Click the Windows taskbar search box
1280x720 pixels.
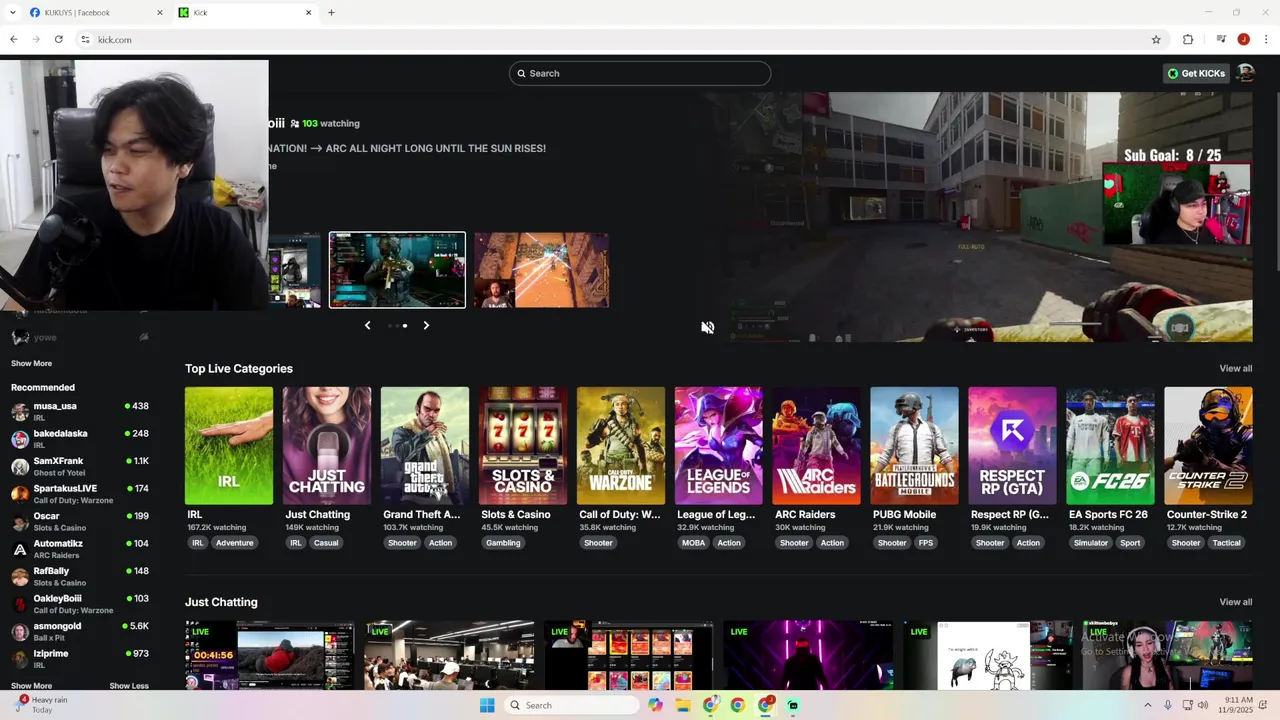(571, 705)
